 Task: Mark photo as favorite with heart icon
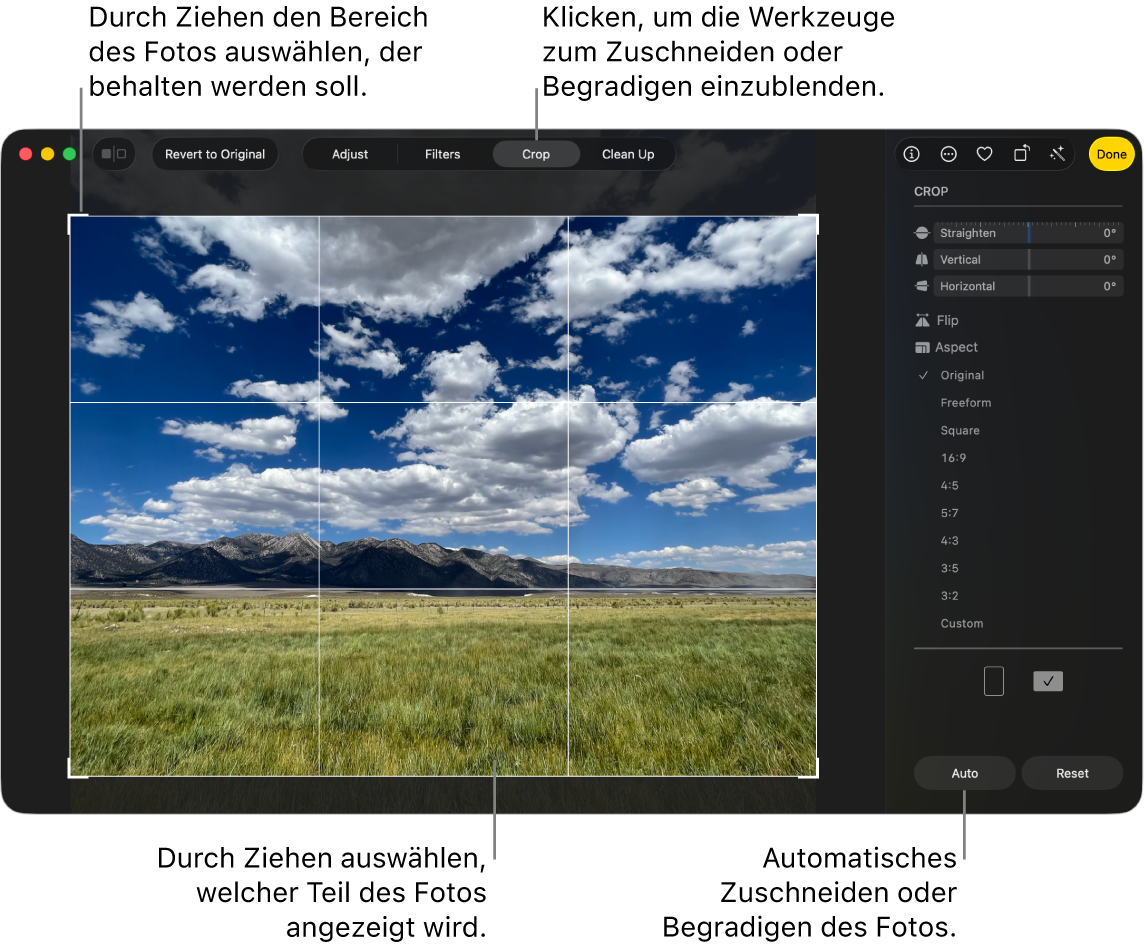[x=984, y=154]
